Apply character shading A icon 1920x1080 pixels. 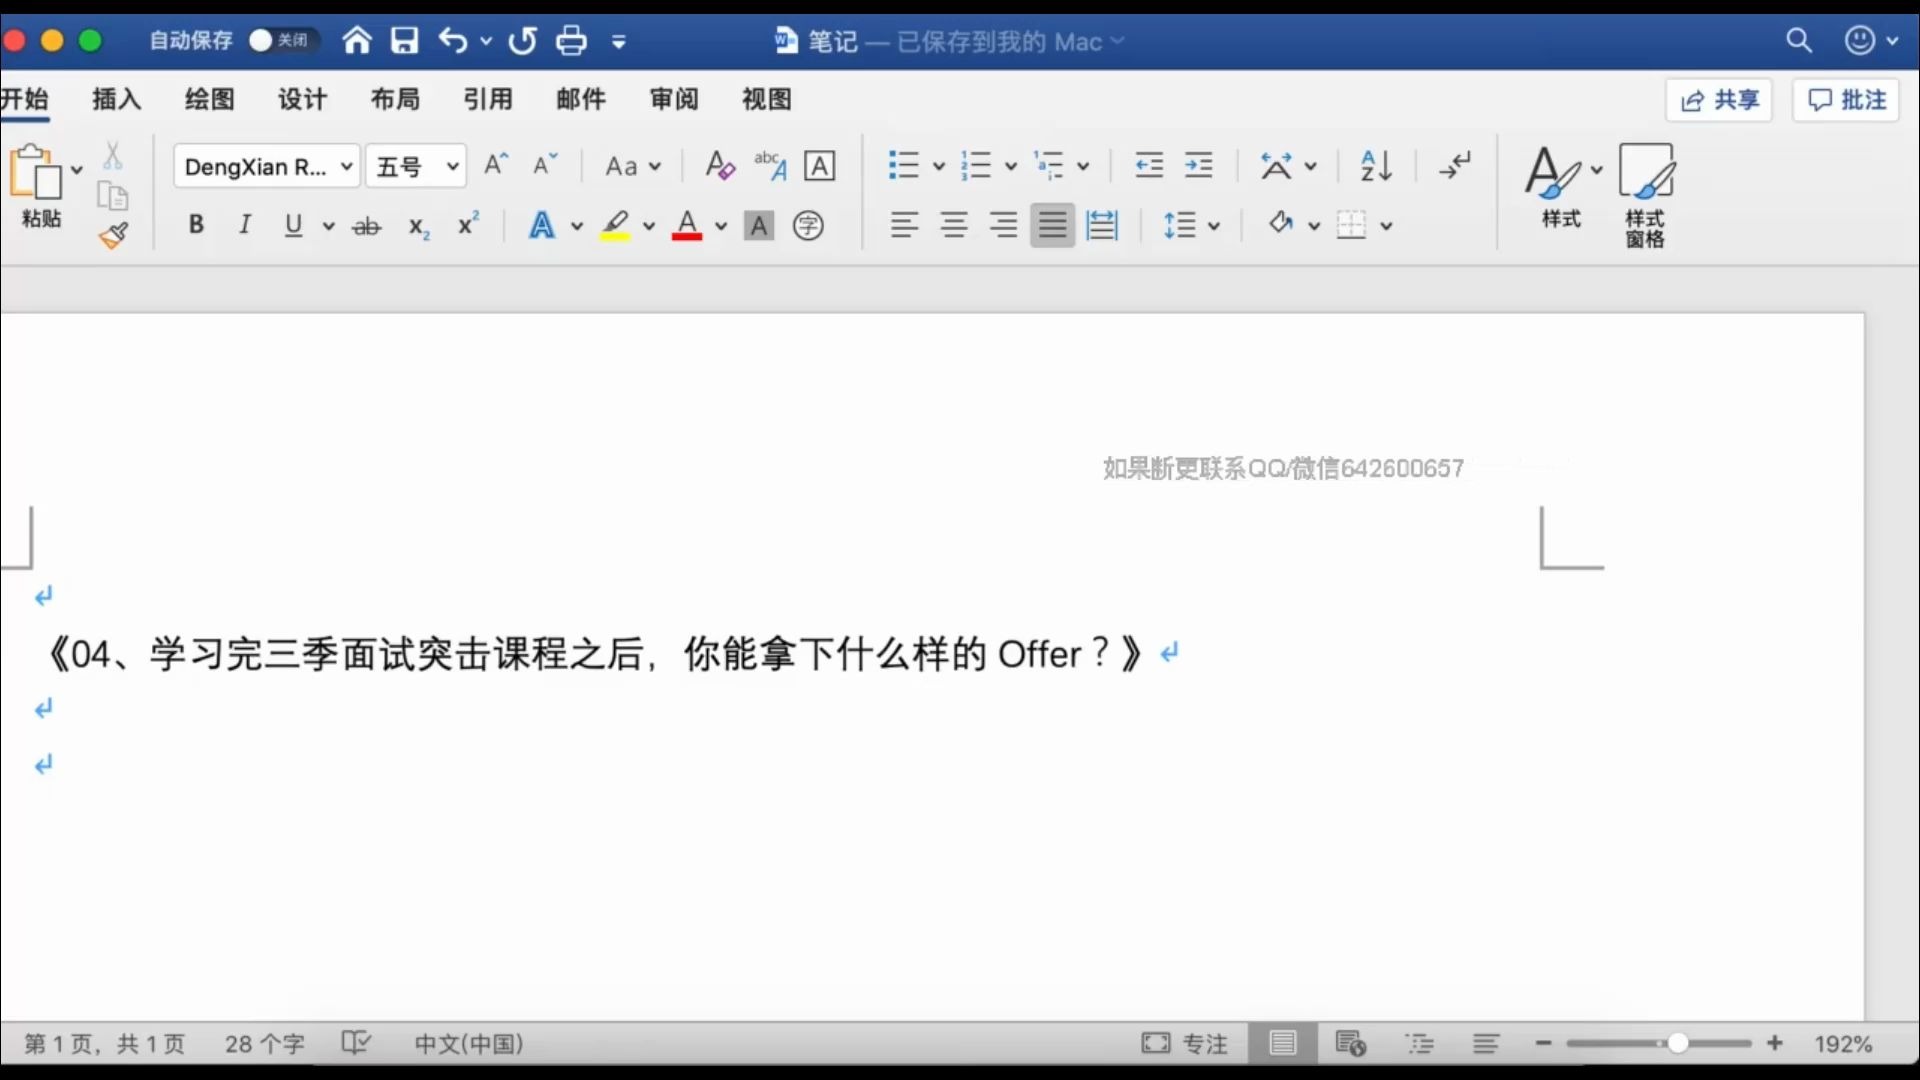pyautogui.click(x=759, y=226)
